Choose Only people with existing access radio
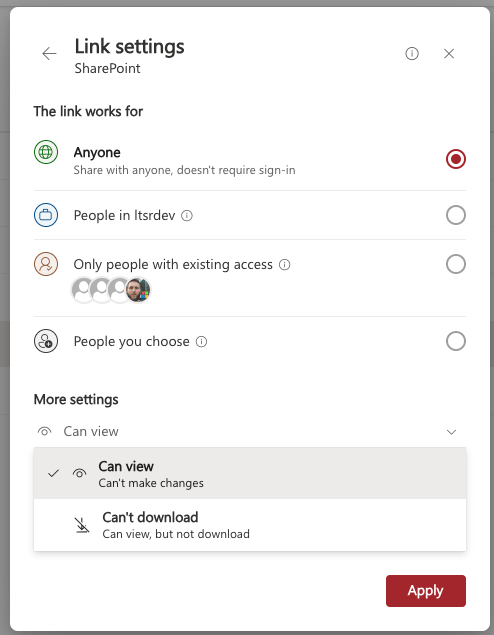The height and width of the screenshot is (635, 494). pos(456,264)
